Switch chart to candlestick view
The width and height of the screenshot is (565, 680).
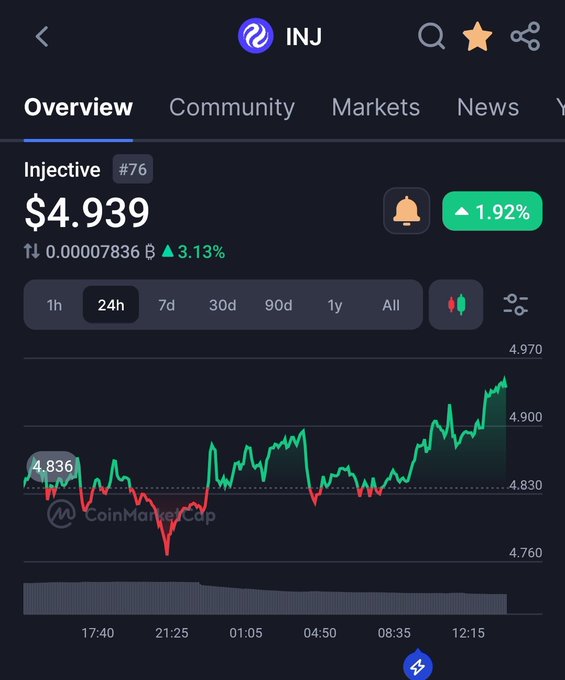pyautogui.click(x=456, y=304)
